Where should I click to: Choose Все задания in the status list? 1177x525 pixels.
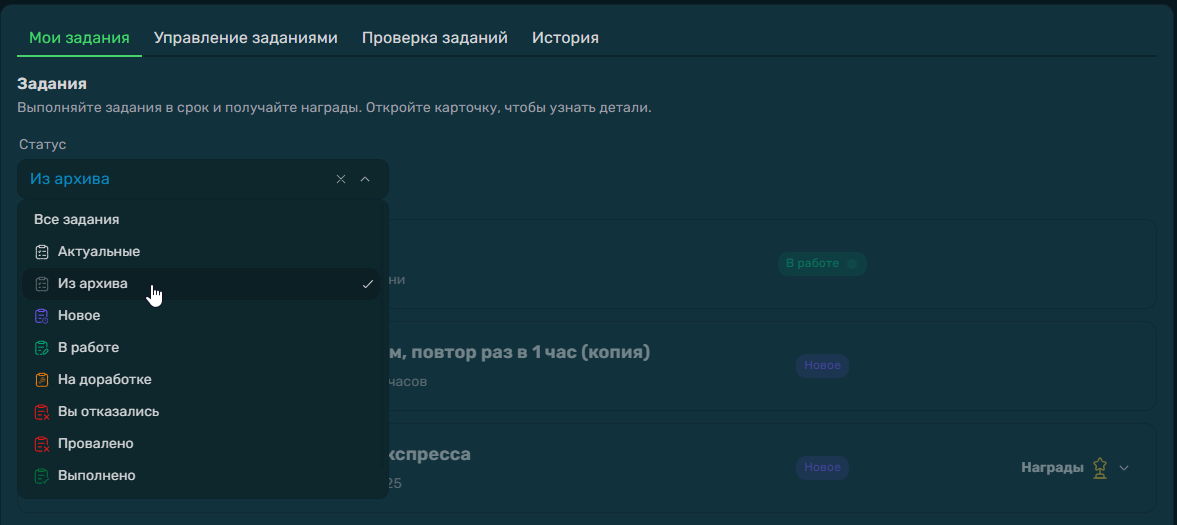click(x=77, y=220)
